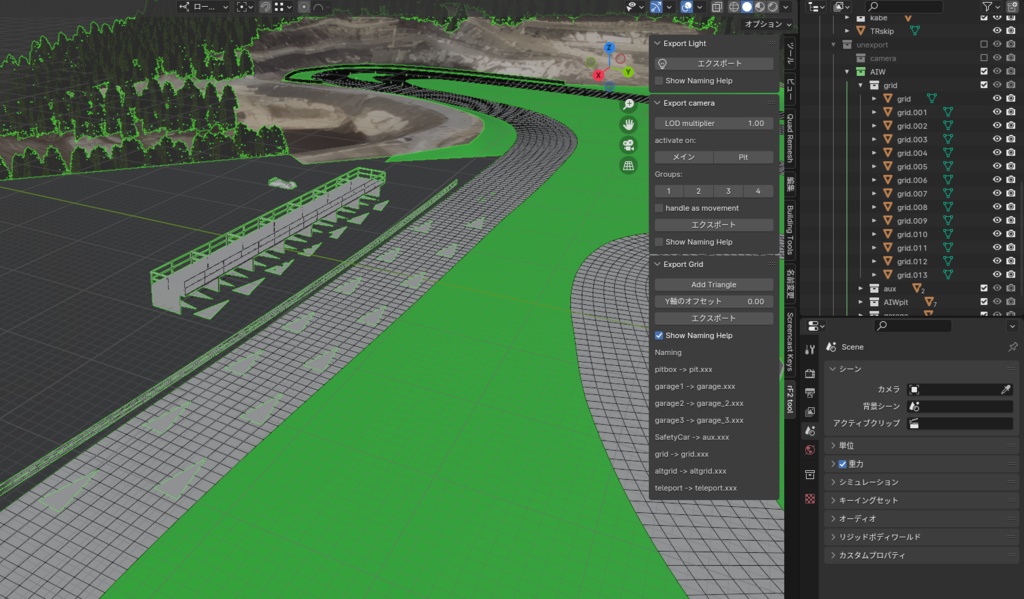Screen dimensions: 1024x599
Task: Click the red X axis of navigation gizmo
Action: 598,75
